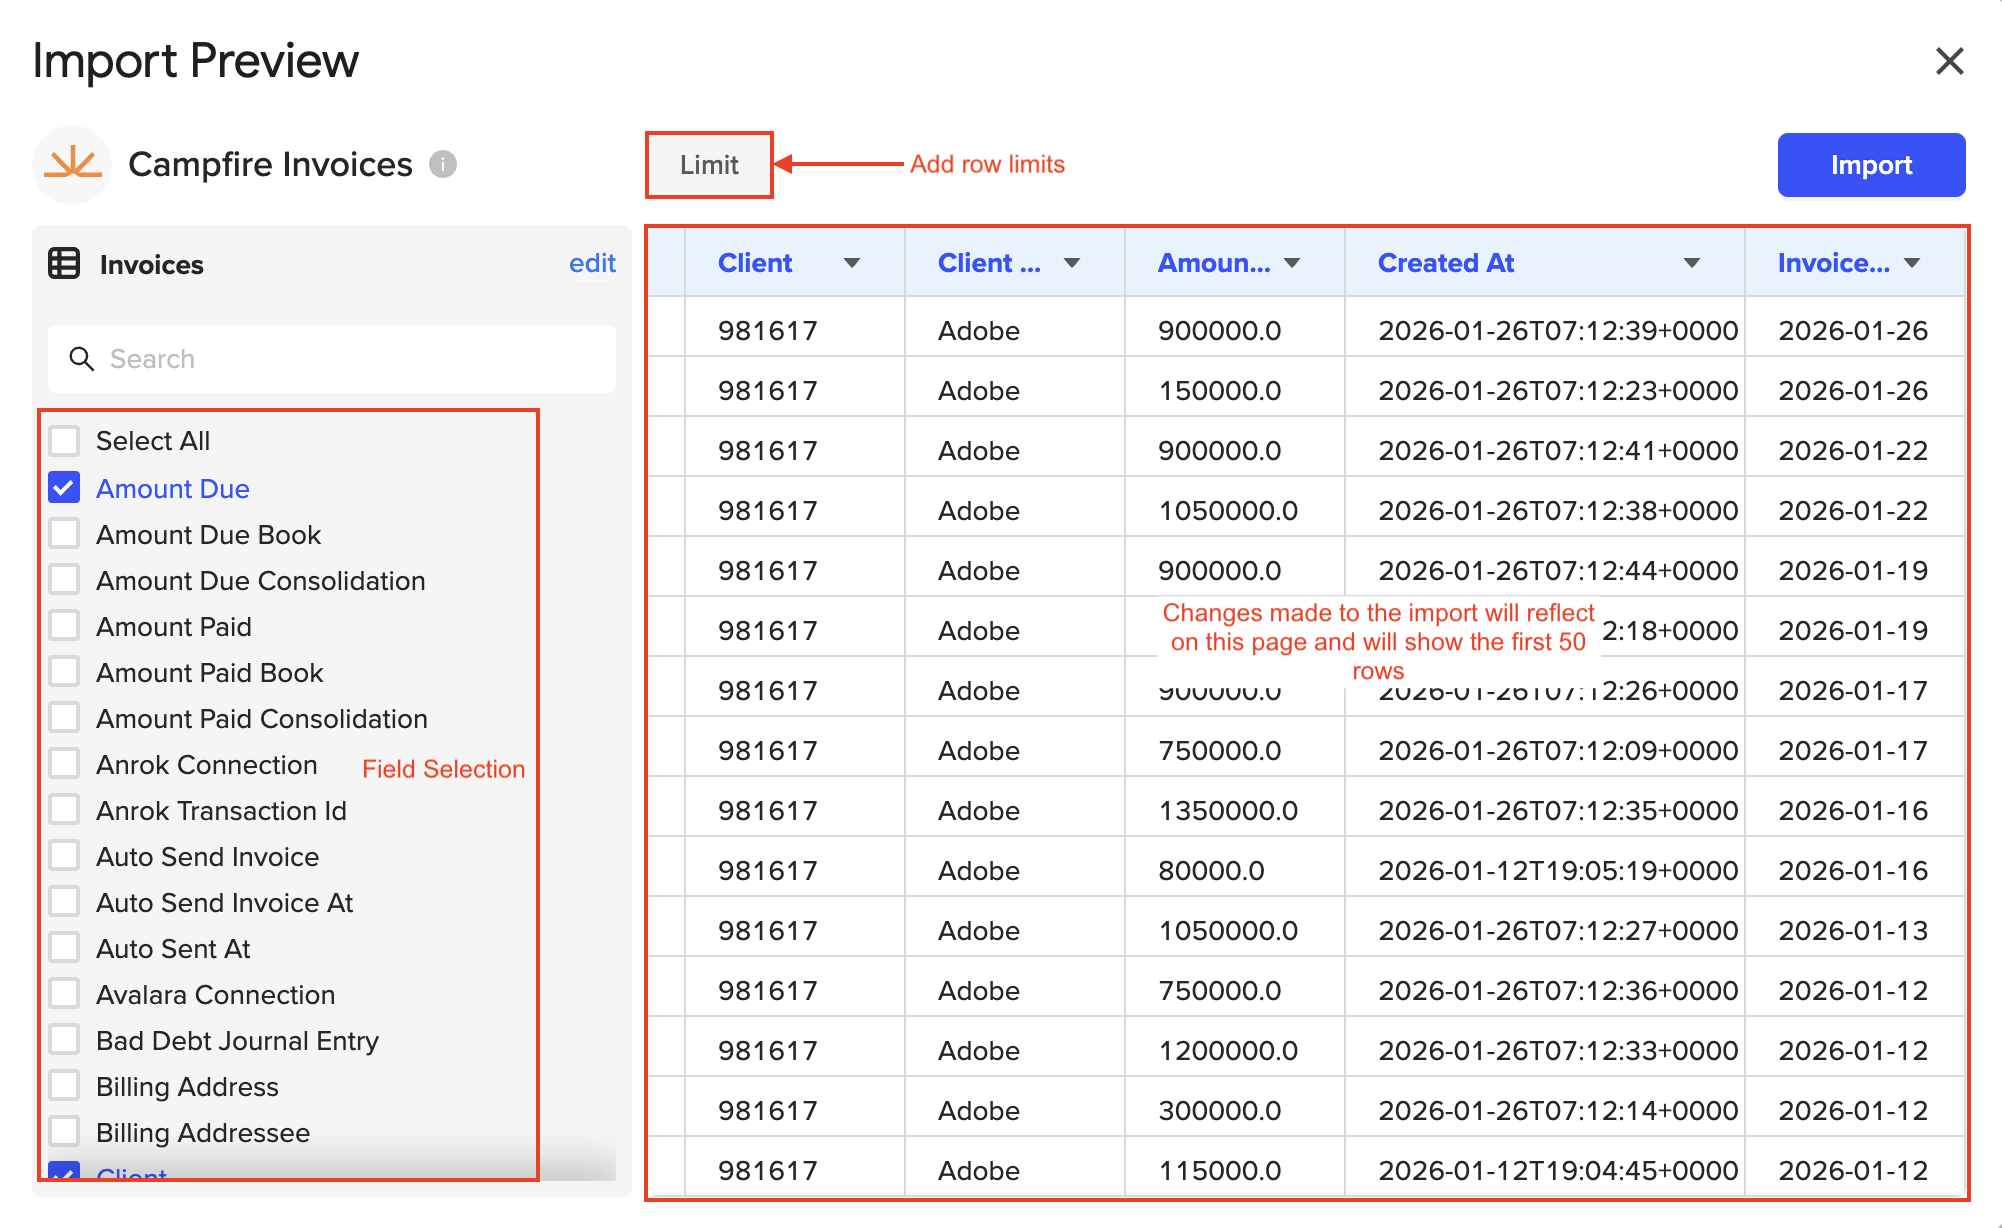Close the Import Preview dialog
Screen dimensions: 2002x1228
click(1949, 61)
